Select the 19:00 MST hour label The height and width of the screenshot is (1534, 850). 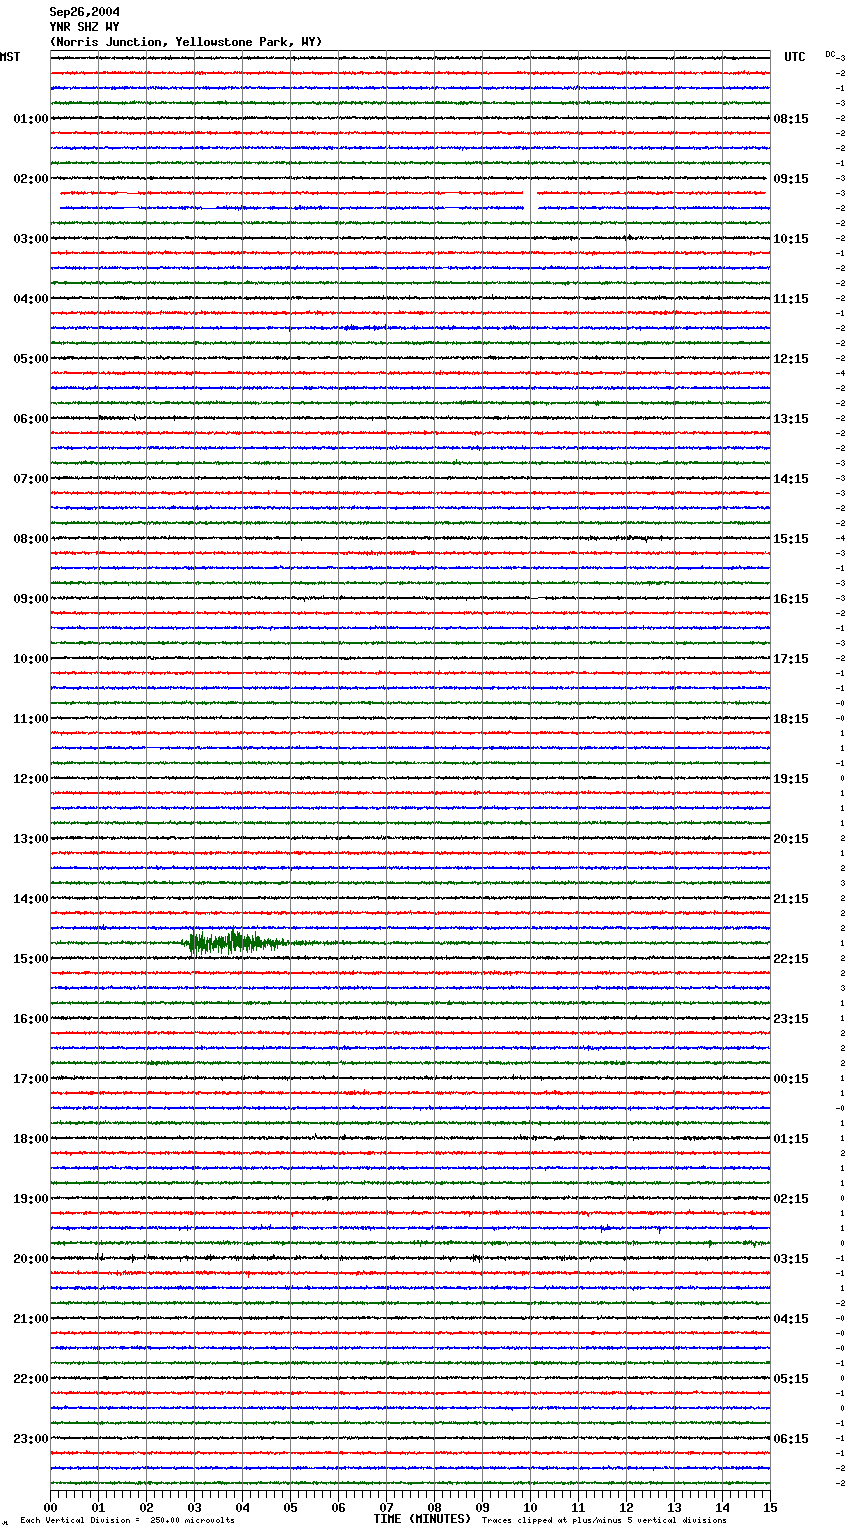pos(31,1199)
